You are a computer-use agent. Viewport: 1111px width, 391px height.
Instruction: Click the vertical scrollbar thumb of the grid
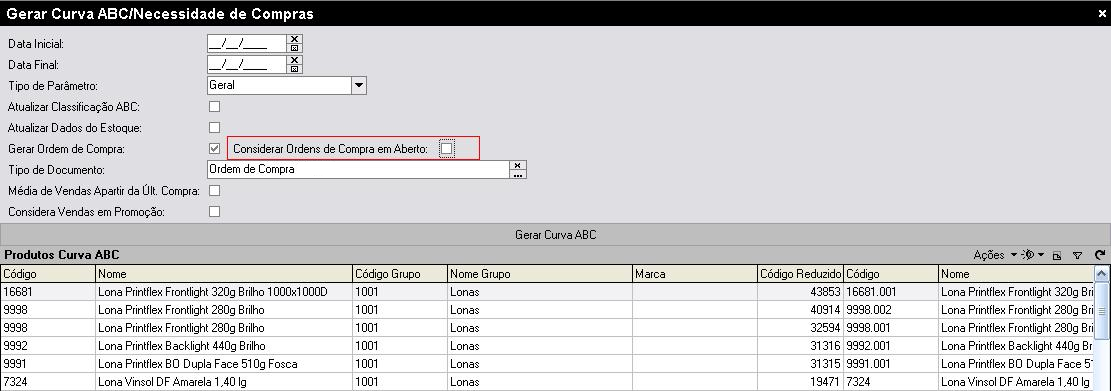tap(1102, 310)
